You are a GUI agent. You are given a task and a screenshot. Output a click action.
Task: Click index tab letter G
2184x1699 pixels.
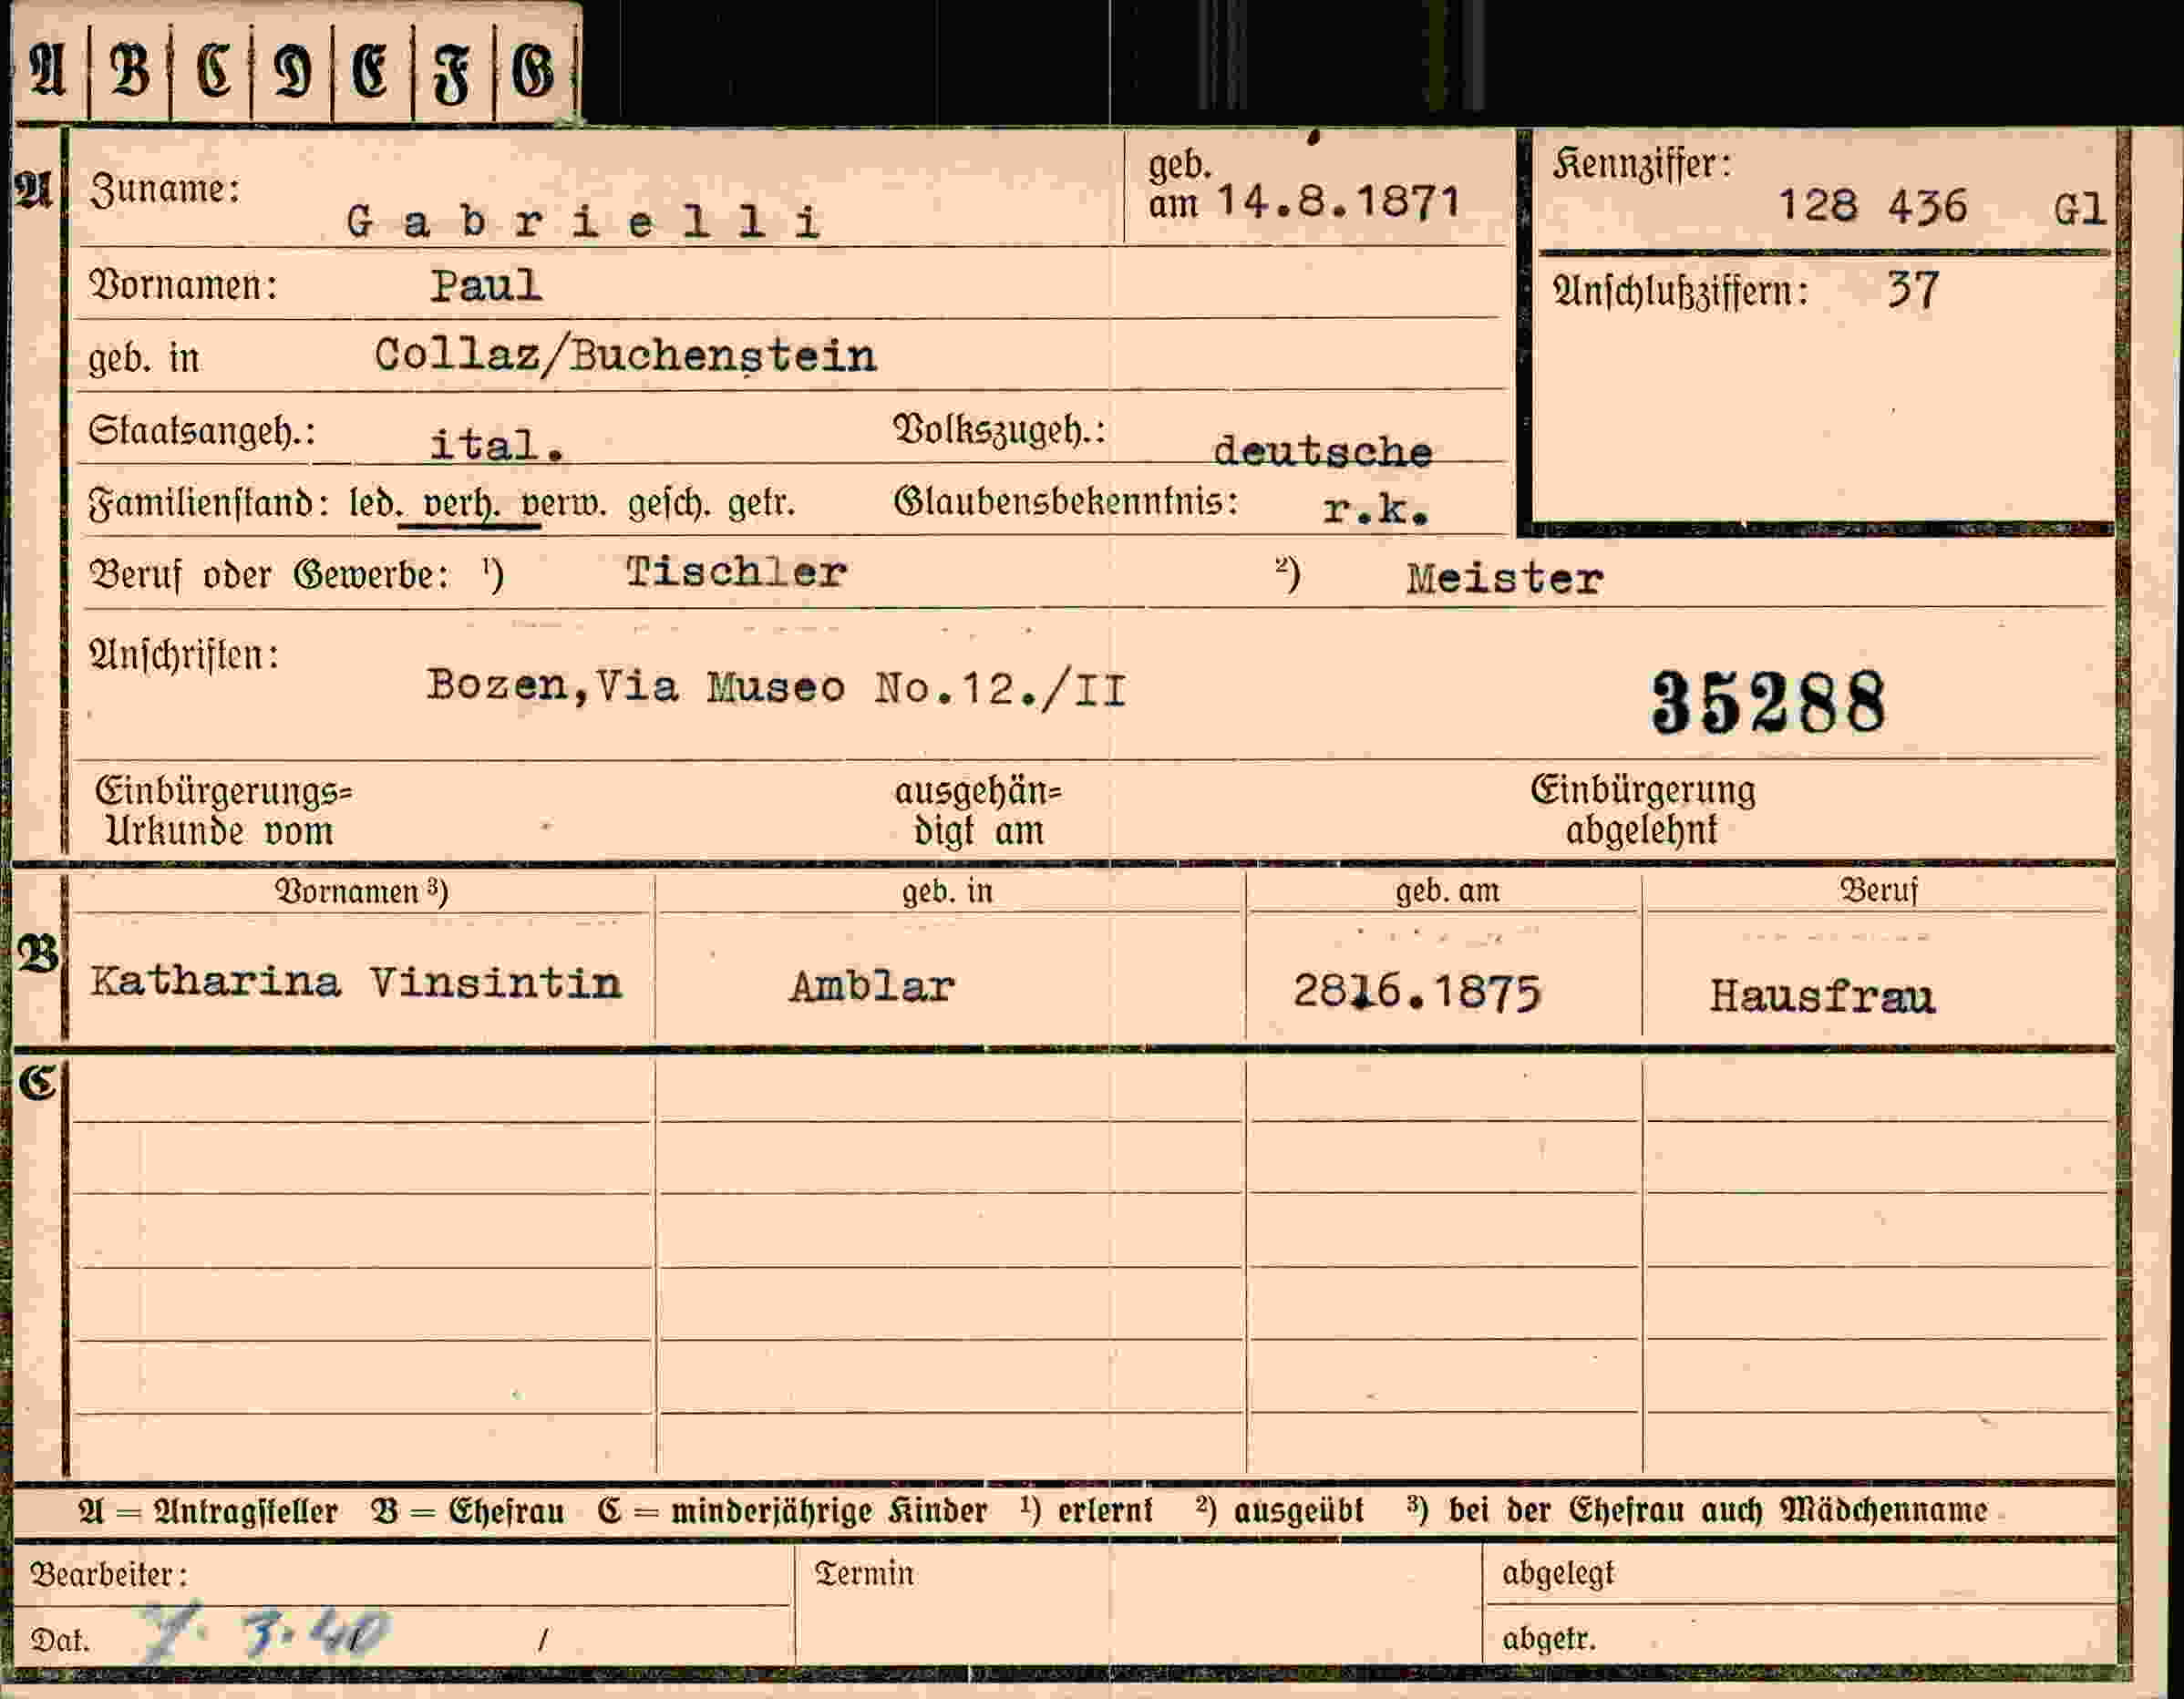[532, 73]
